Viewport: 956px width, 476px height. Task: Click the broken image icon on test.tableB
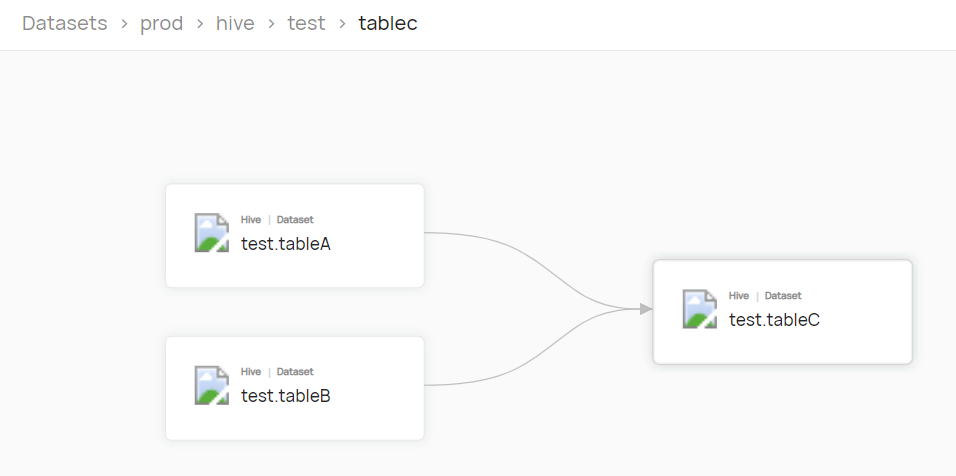click(212, 385)
